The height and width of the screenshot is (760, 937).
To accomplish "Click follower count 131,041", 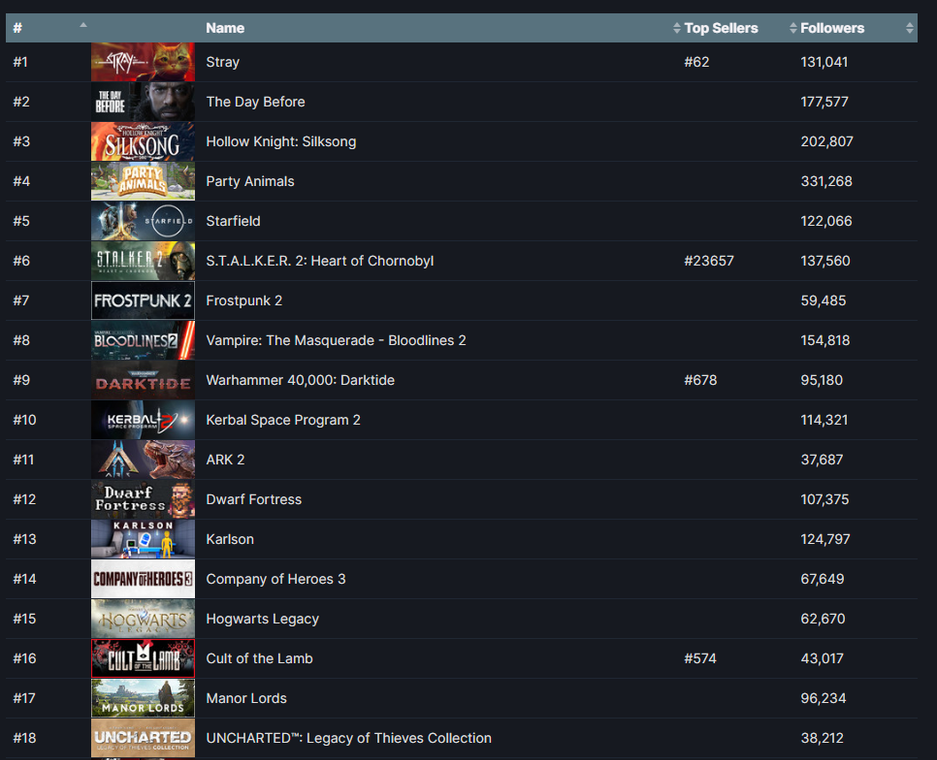I will 824,62.
